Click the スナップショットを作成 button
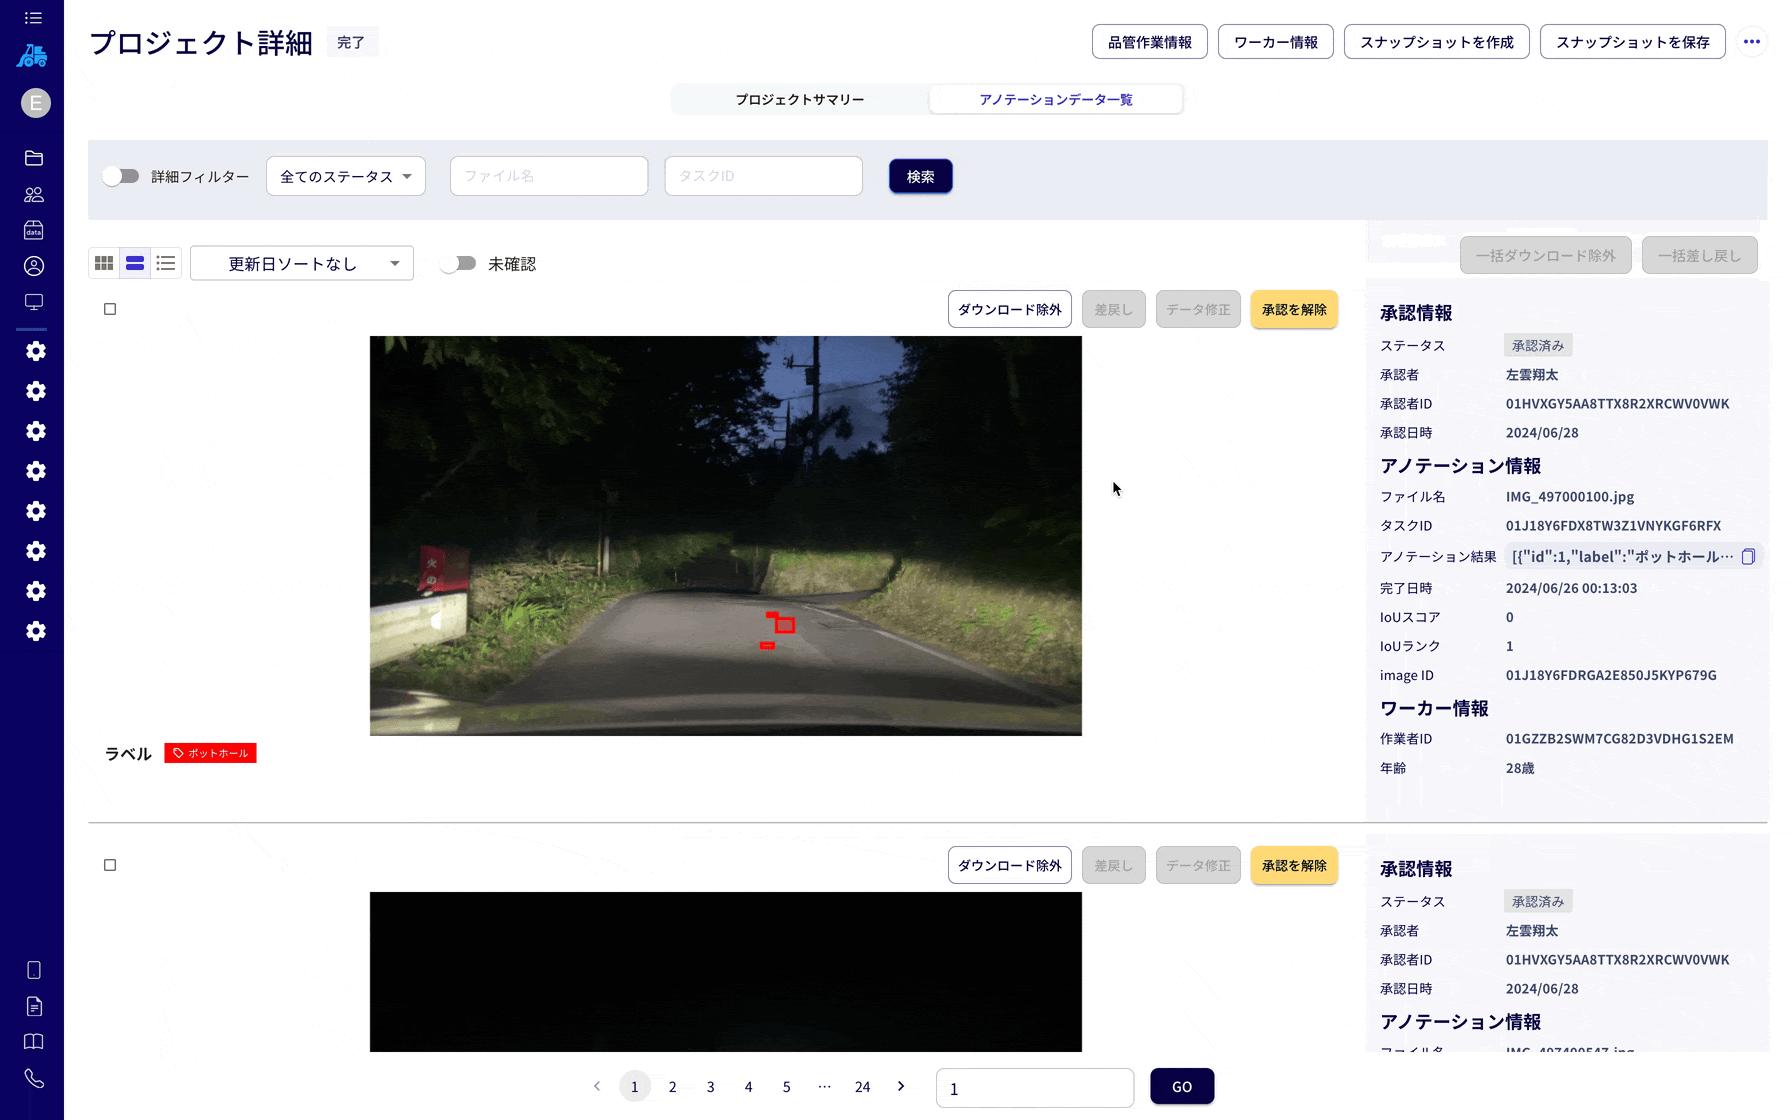This screenshot has width=1792, height=1120. point(1436,42)
